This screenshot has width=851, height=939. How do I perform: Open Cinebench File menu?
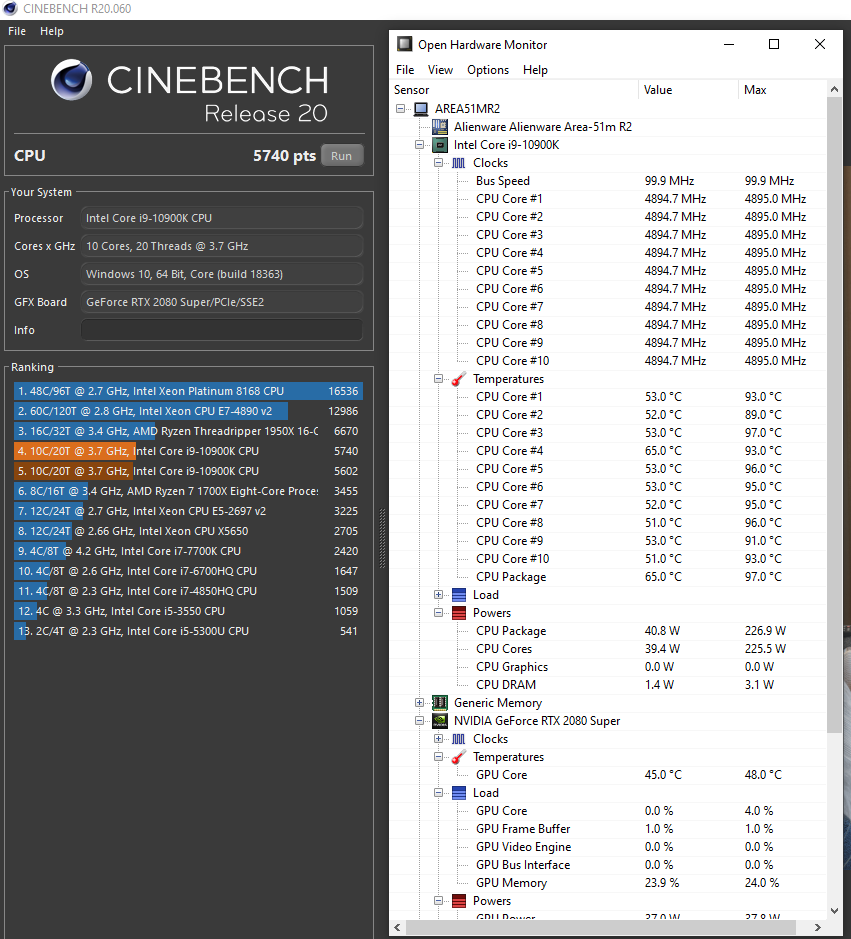click(17, 31)
